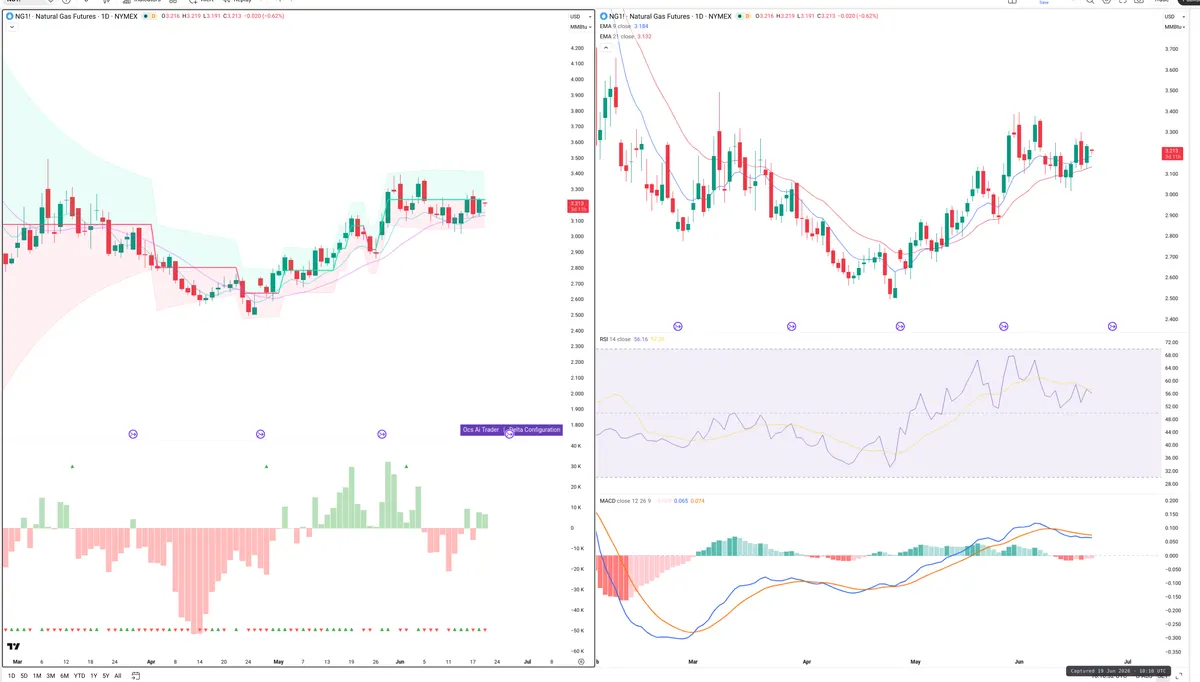1200x682 pixels.
Task: Click event marker icon near late April on left chart
Action: (x=260, y=433)
